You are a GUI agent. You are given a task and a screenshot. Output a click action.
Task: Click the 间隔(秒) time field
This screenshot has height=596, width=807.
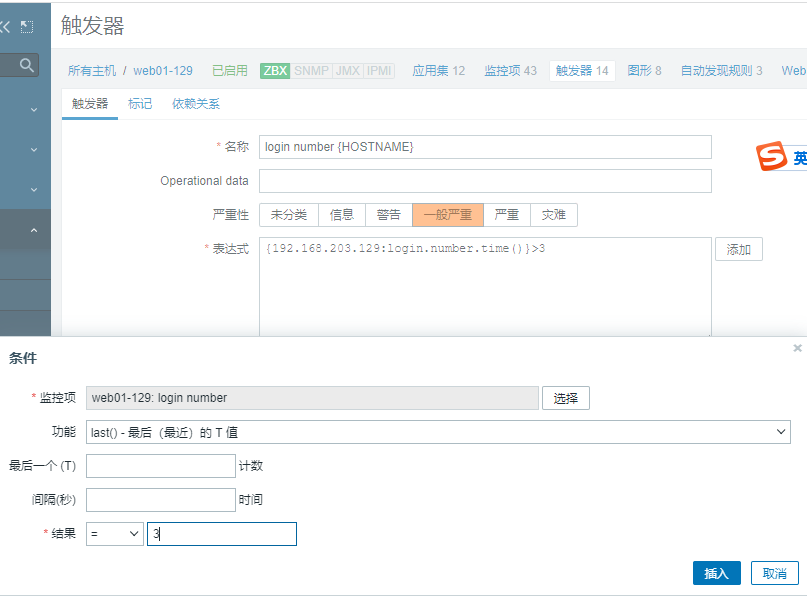(161, 500)
